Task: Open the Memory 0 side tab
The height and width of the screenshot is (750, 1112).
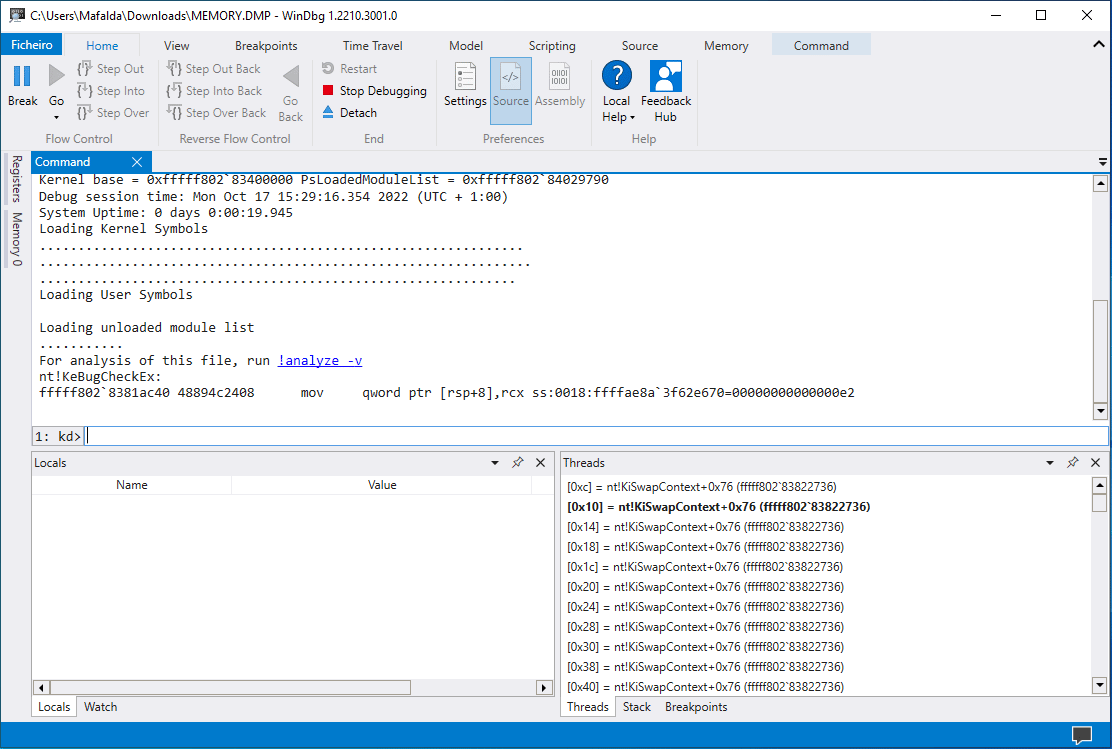Action: click(x=16, y=239)
